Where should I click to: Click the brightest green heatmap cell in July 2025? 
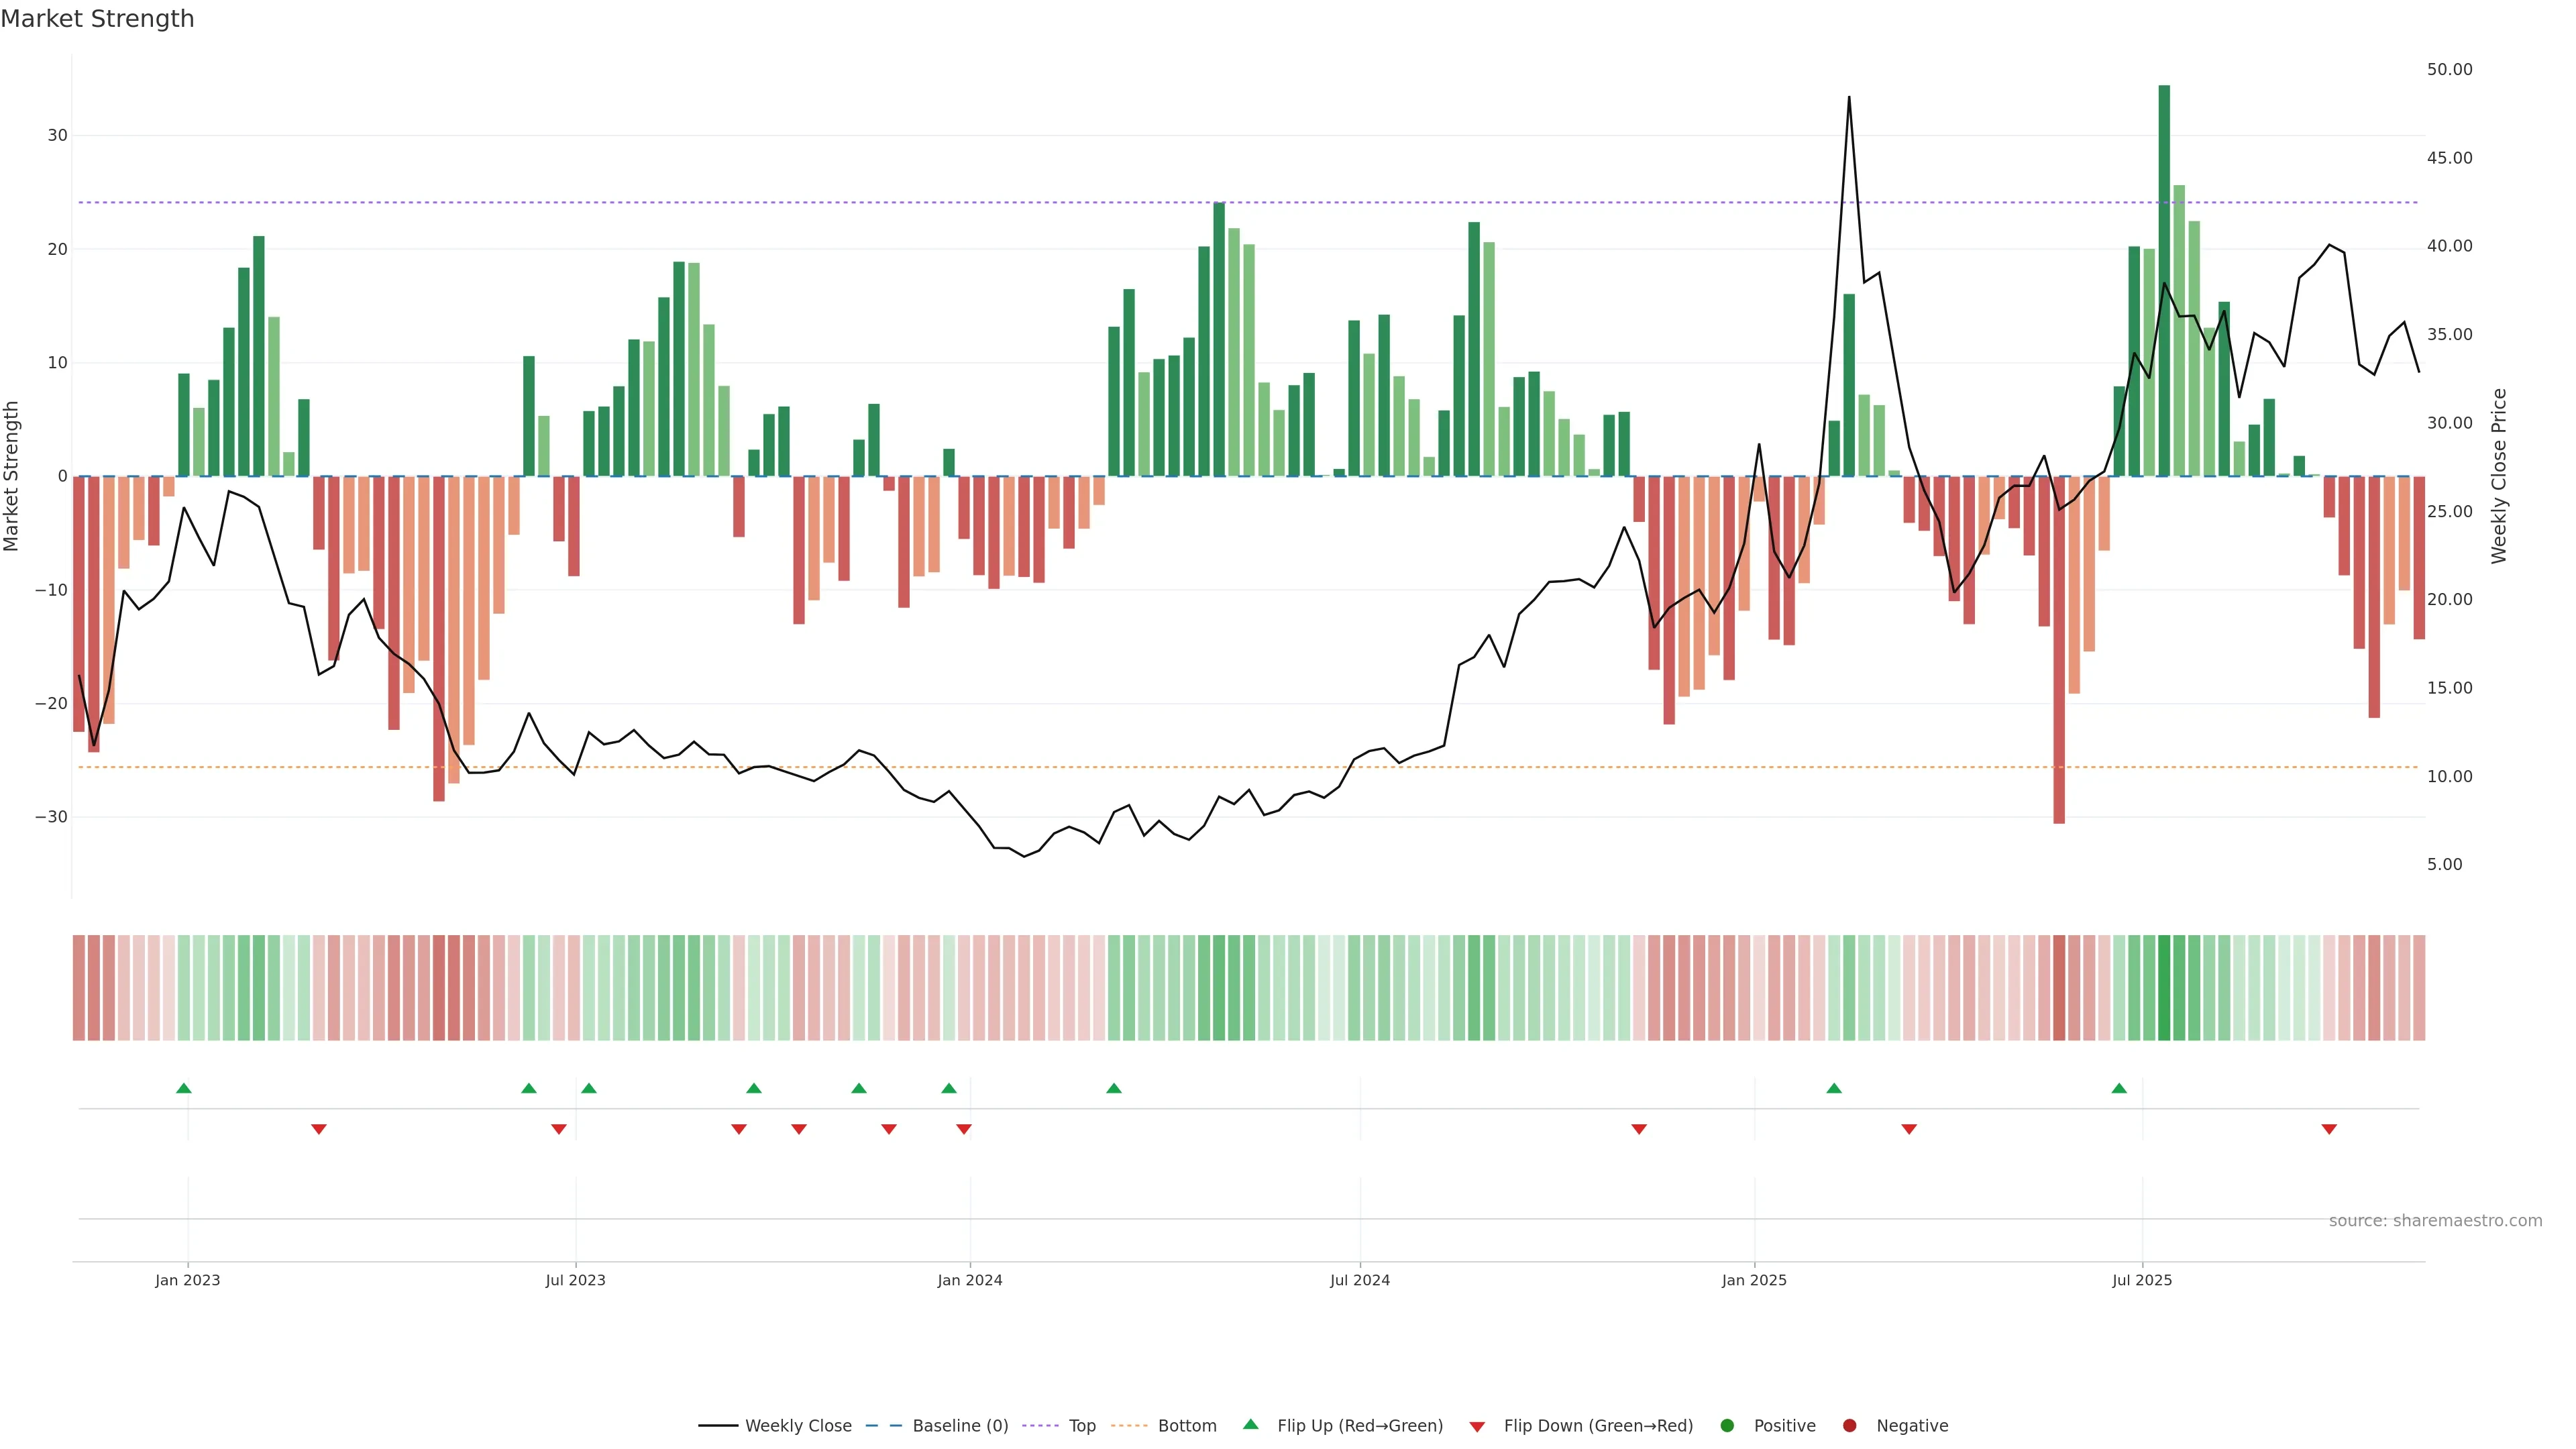click(x=2164, y=988)
